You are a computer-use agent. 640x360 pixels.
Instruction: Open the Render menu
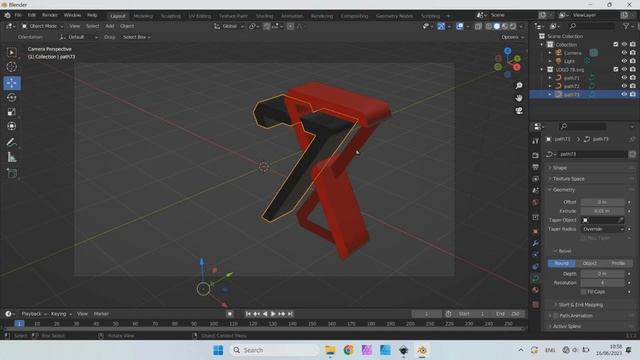50,15
